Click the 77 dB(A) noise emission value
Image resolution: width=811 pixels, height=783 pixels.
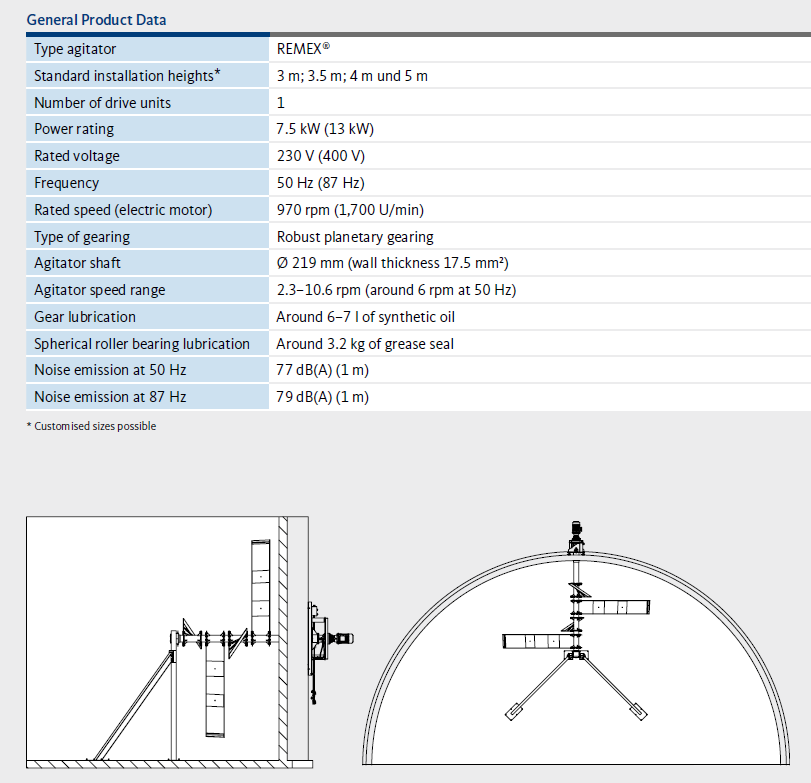point(322,370)
